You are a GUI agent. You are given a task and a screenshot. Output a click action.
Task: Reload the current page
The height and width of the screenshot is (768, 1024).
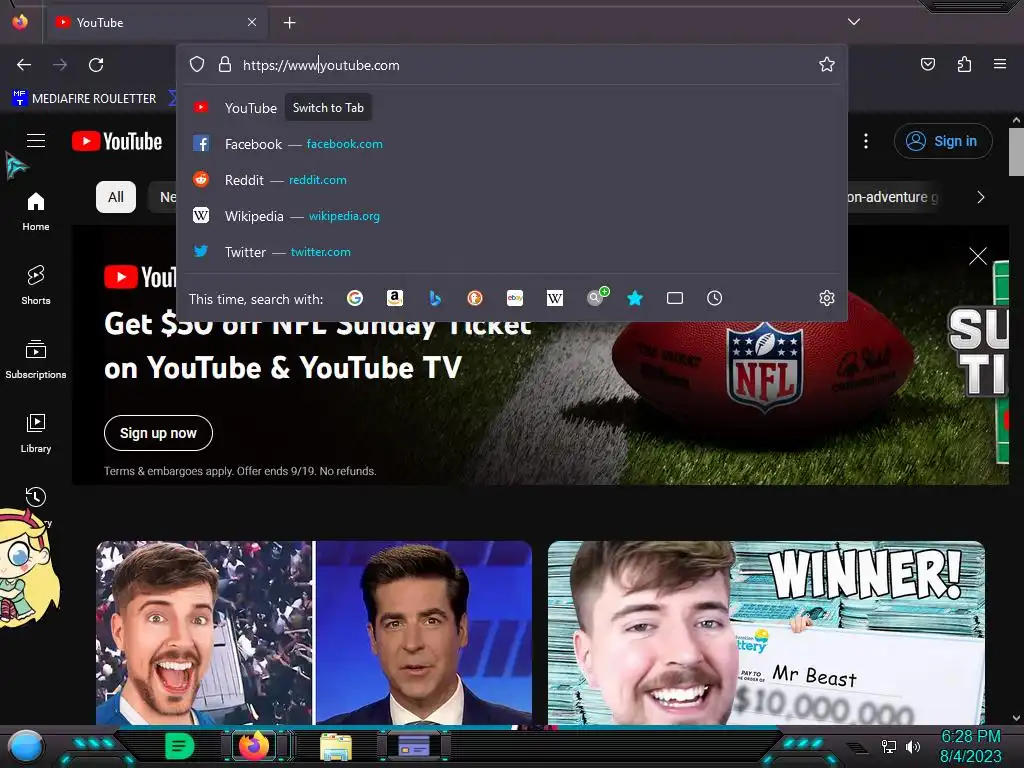click(96, 65)
